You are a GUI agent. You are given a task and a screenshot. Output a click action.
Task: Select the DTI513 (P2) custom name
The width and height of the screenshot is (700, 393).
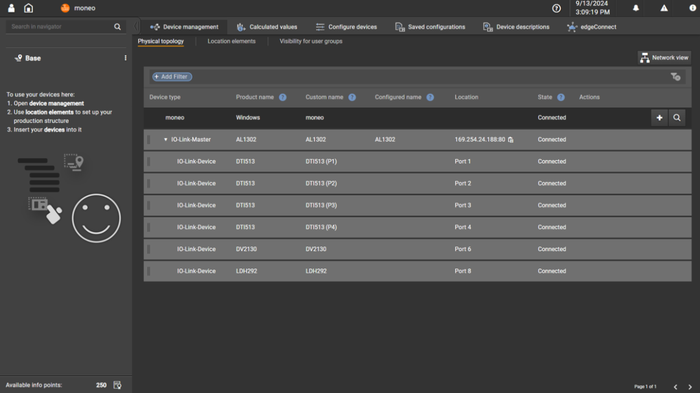click(x=321, y=183)
